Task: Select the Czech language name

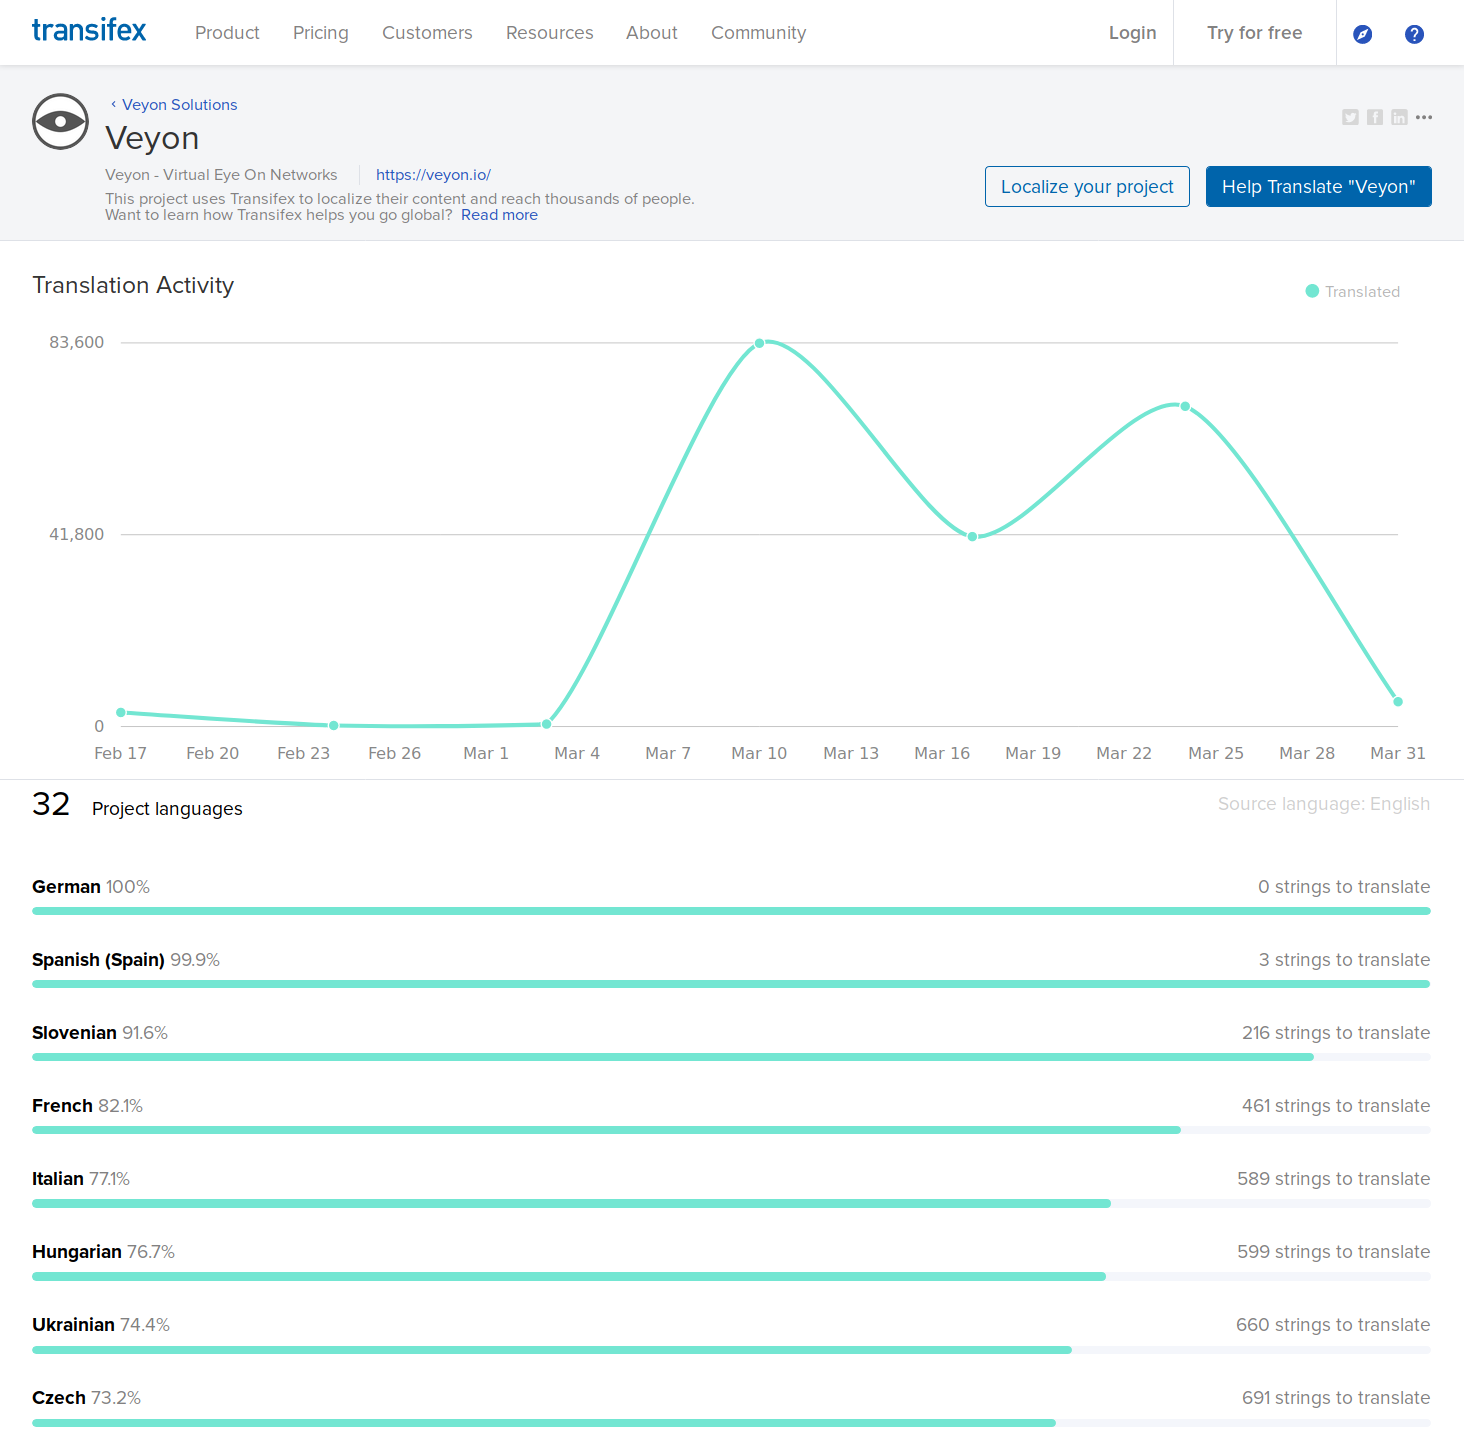Action: coord(59,1398)
